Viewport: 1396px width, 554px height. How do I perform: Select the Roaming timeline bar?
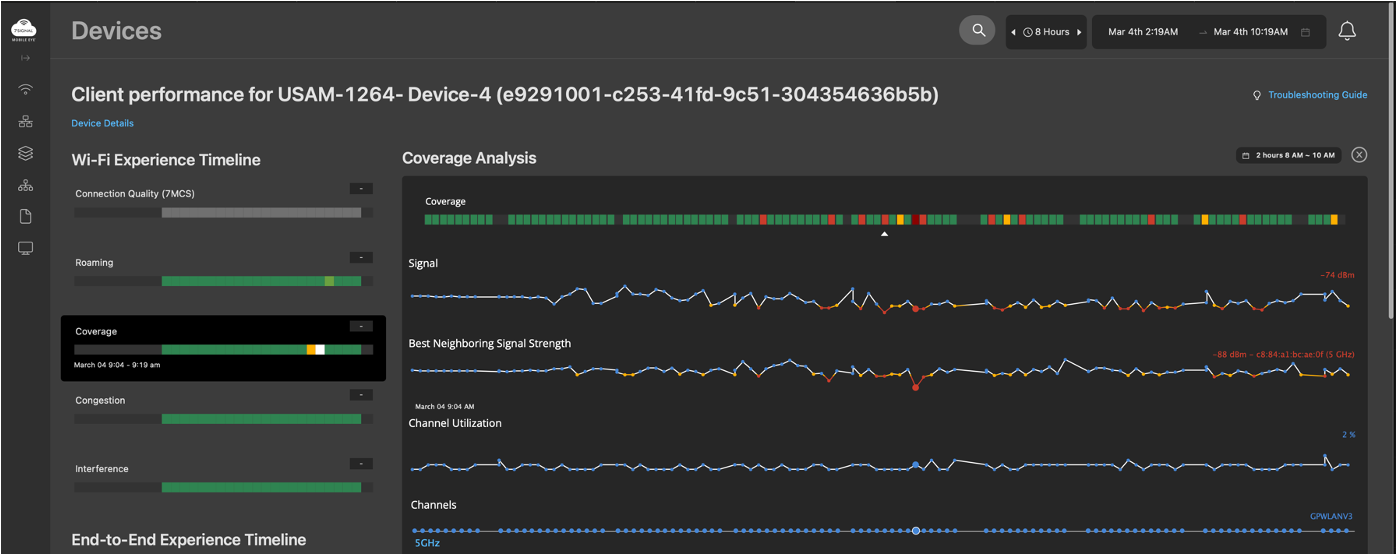pyautogui.click(x=224, y=281)
